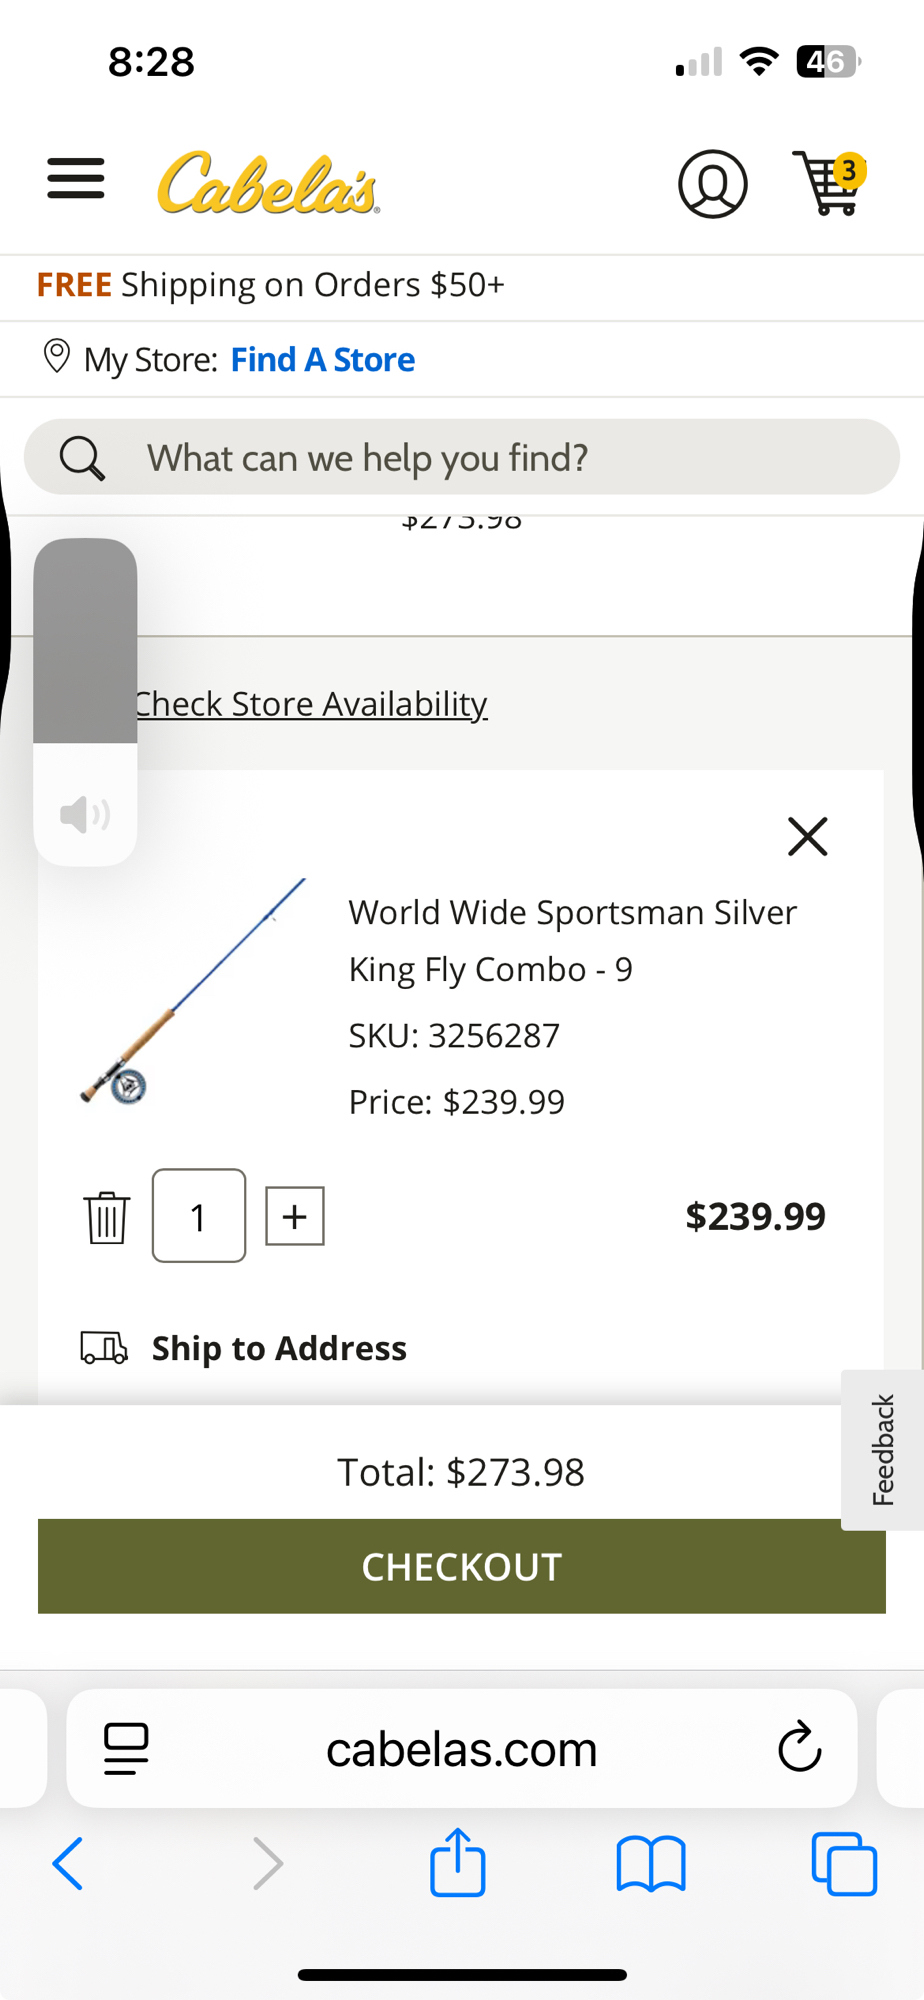Tap the search magnifying glass icon
Viewport: 924px width, 2000px height.
82,458
